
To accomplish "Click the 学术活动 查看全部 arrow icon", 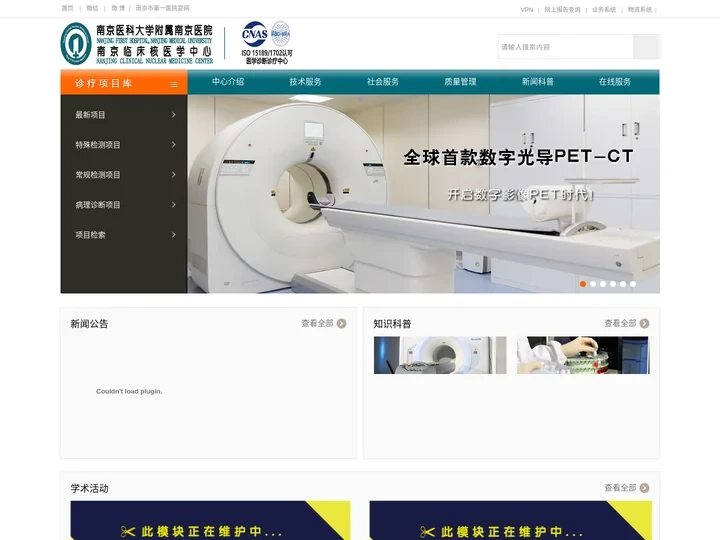I will pos(644,488).
